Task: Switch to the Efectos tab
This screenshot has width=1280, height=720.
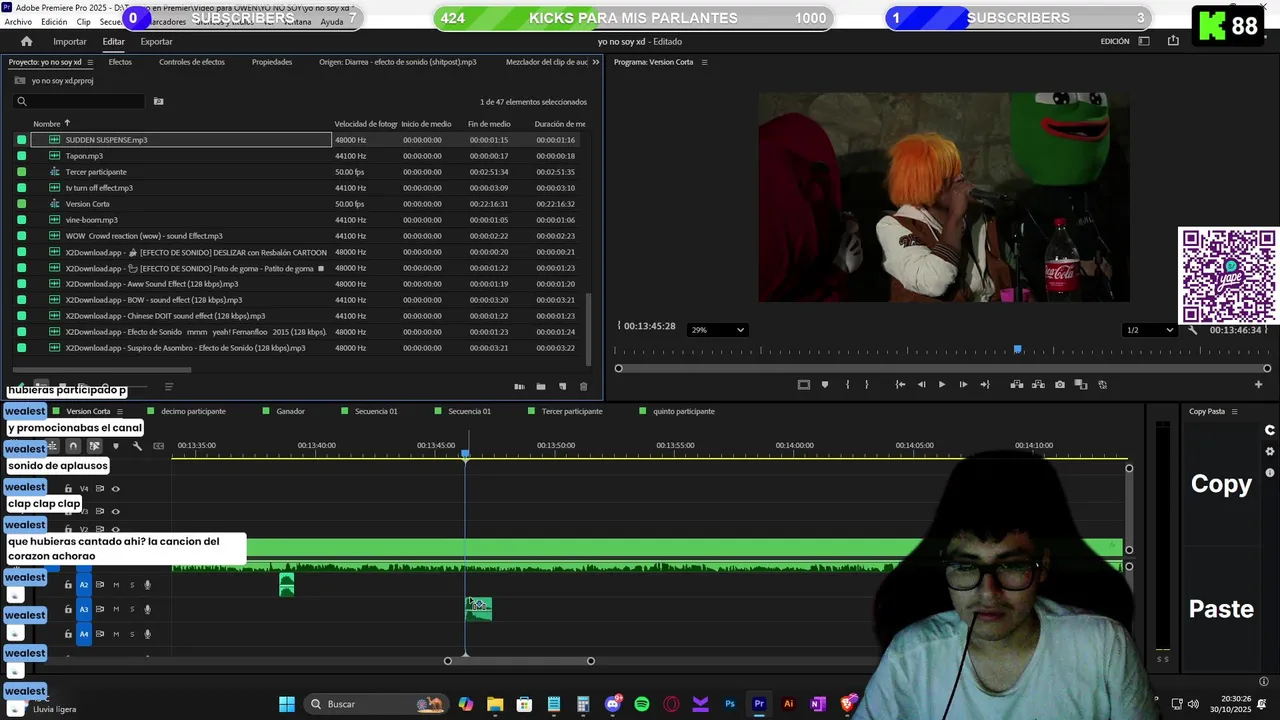Action: pos(120,62)
